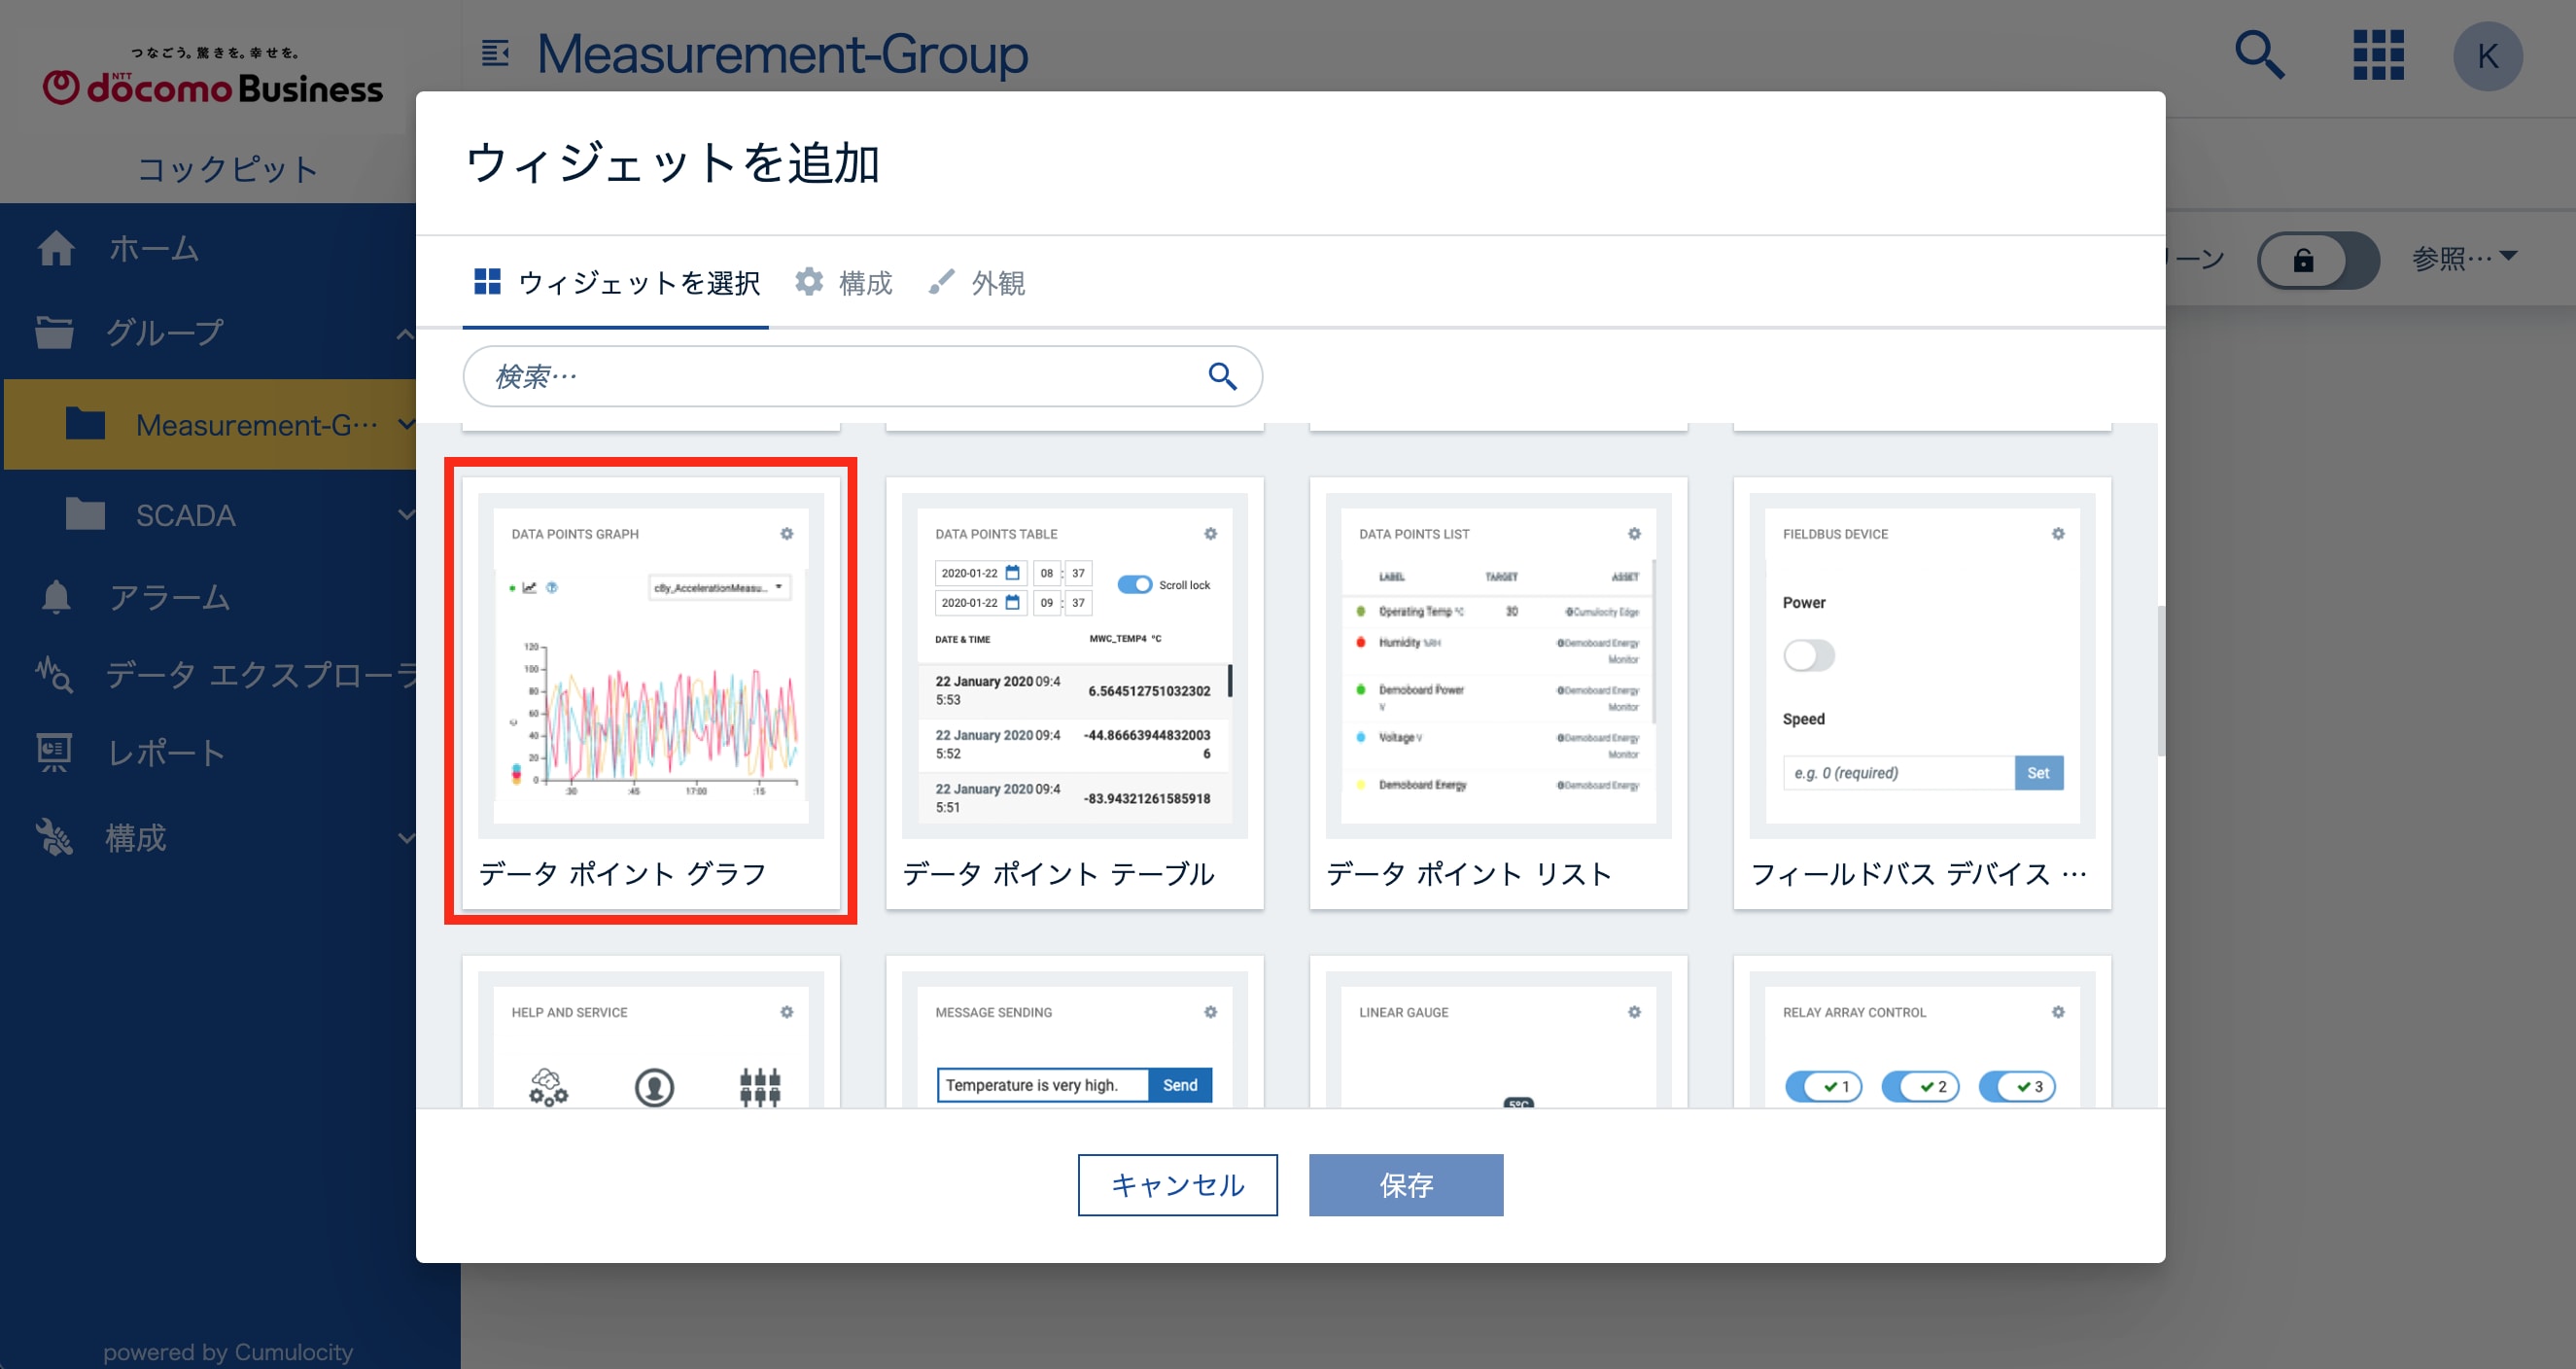Click the gear icon on Data Points Graph preview

[787, 534]
